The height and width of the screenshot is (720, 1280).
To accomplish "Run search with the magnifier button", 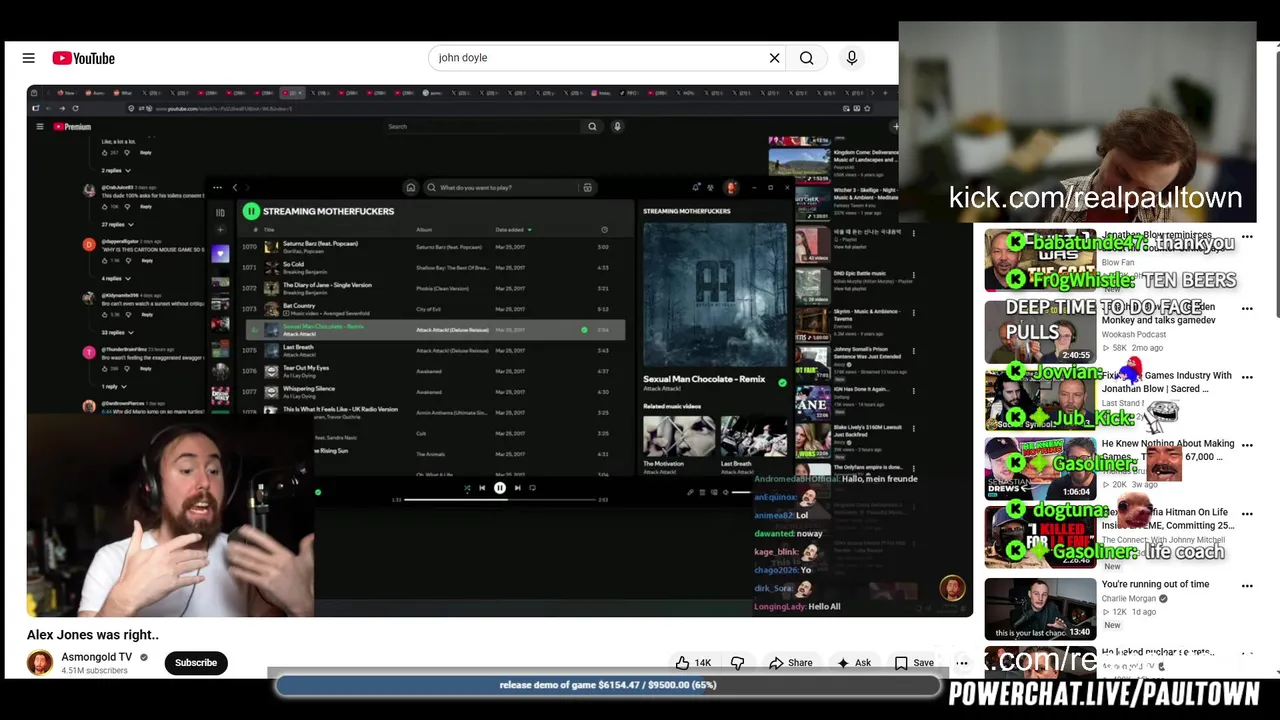I will point(806,58).
